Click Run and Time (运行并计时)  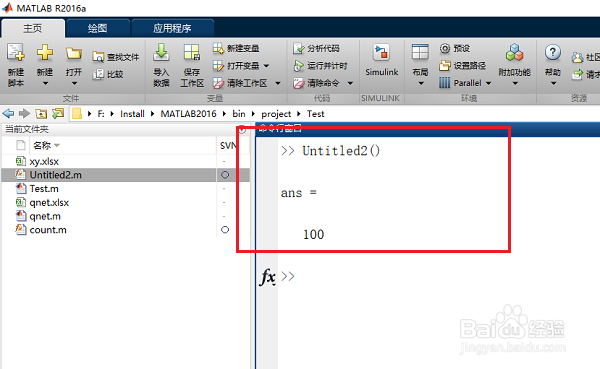tap(320, 65)
